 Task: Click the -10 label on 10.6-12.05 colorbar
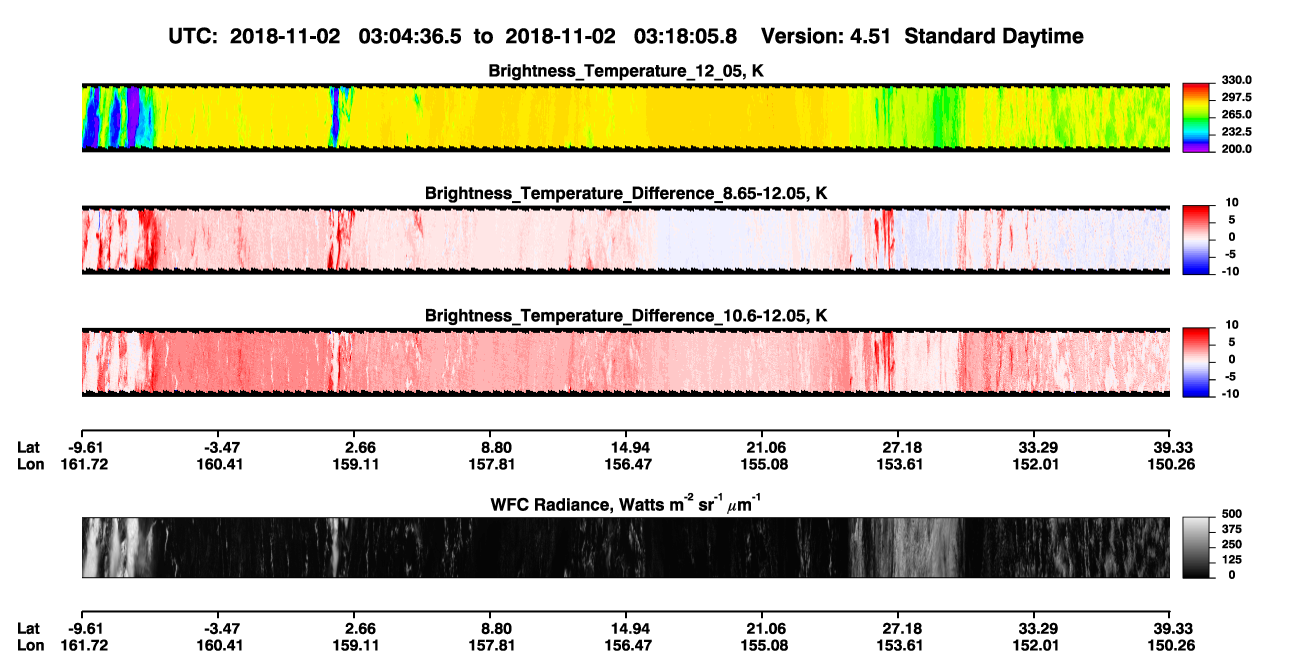pyautogui.click(x=1231, y=393)
